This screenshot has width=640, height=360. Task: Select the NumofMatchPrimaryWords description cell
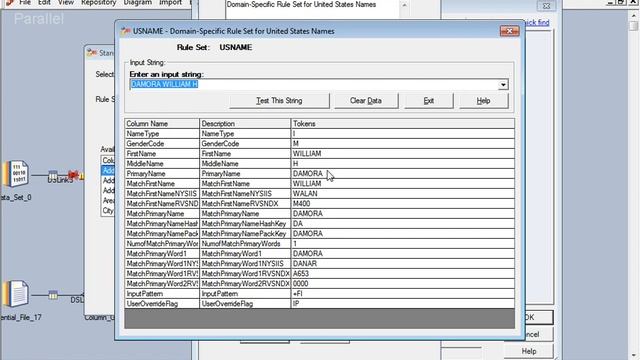pyautogui.click(x=245, y=244)
